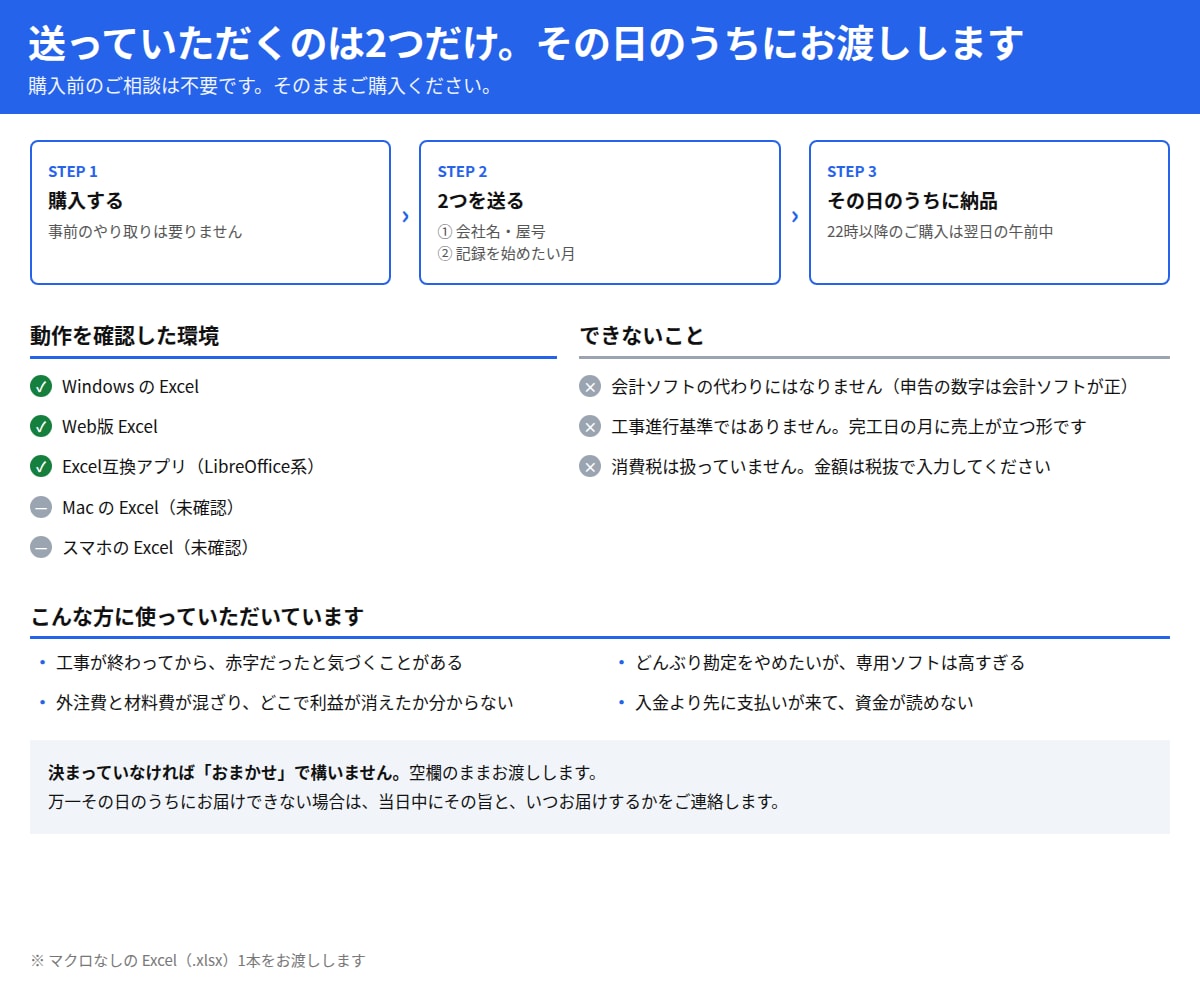The image size is (1200, 990).
Task: Click the footnote マクロなしの Excel（.xlsx）1本をお渡しします
Action: coord(198,960)
